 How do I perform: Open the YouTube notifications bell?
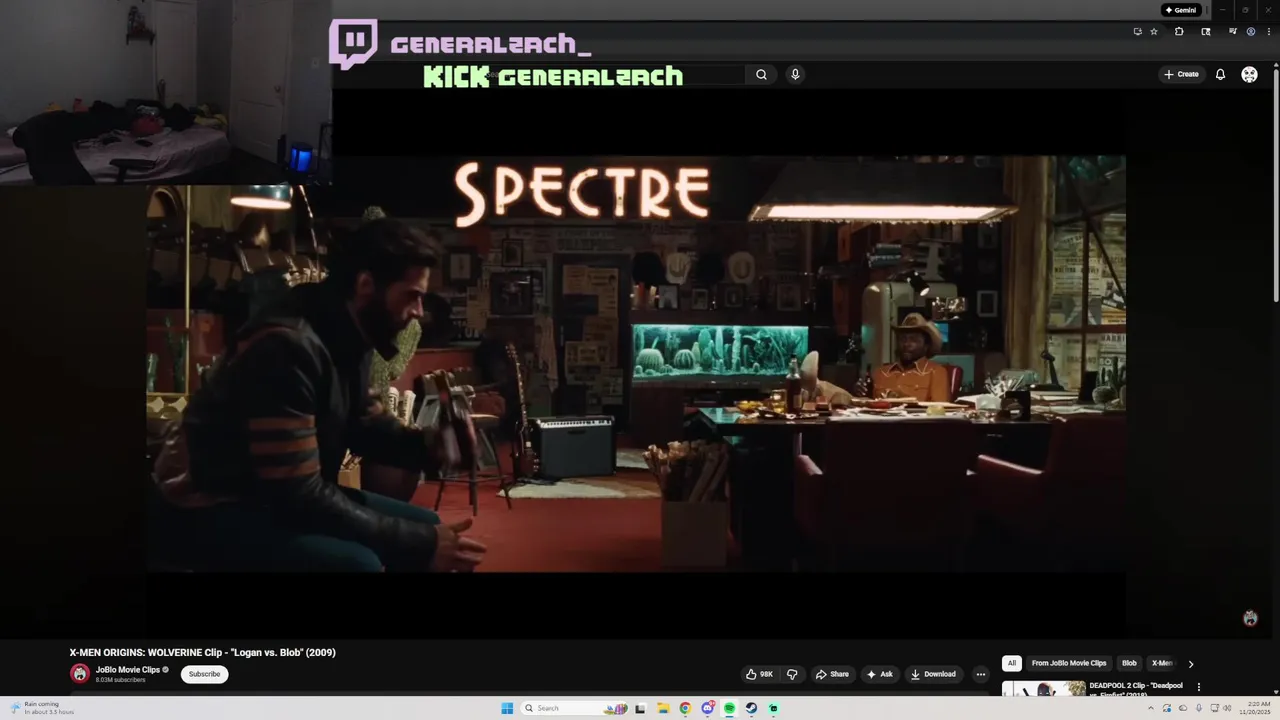point(1220,74)
